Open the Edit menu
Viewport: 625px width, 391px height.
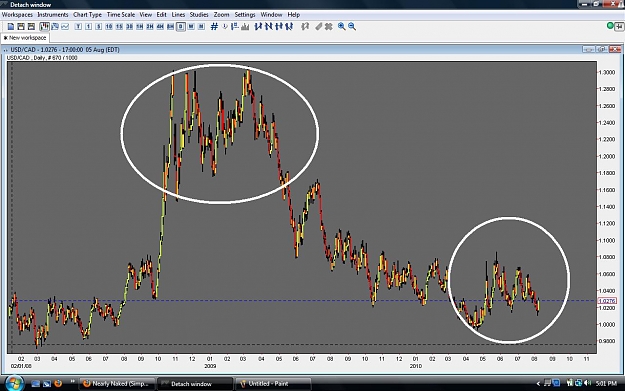coord(161,15)
